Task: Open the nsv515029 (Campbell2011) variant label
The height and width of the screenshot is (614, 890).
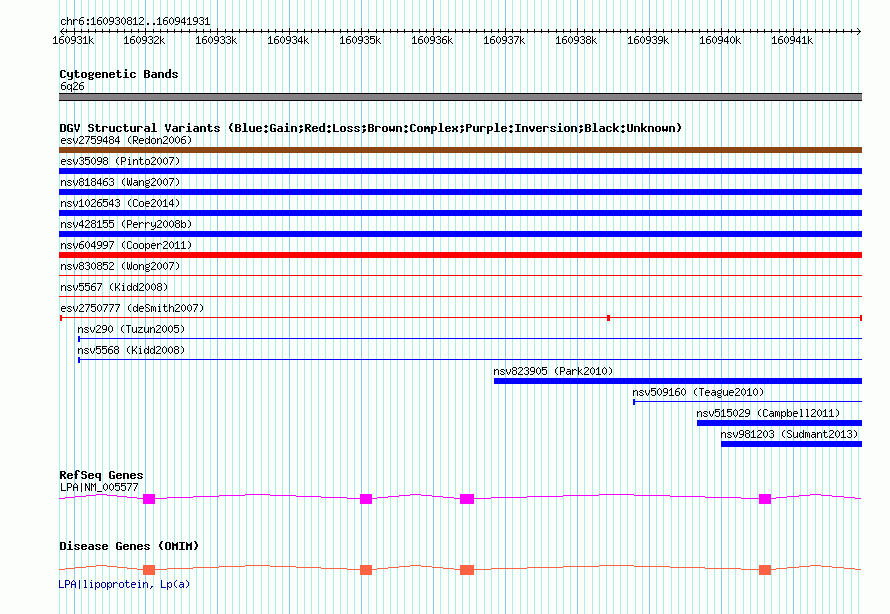Action: pos(768,413)
